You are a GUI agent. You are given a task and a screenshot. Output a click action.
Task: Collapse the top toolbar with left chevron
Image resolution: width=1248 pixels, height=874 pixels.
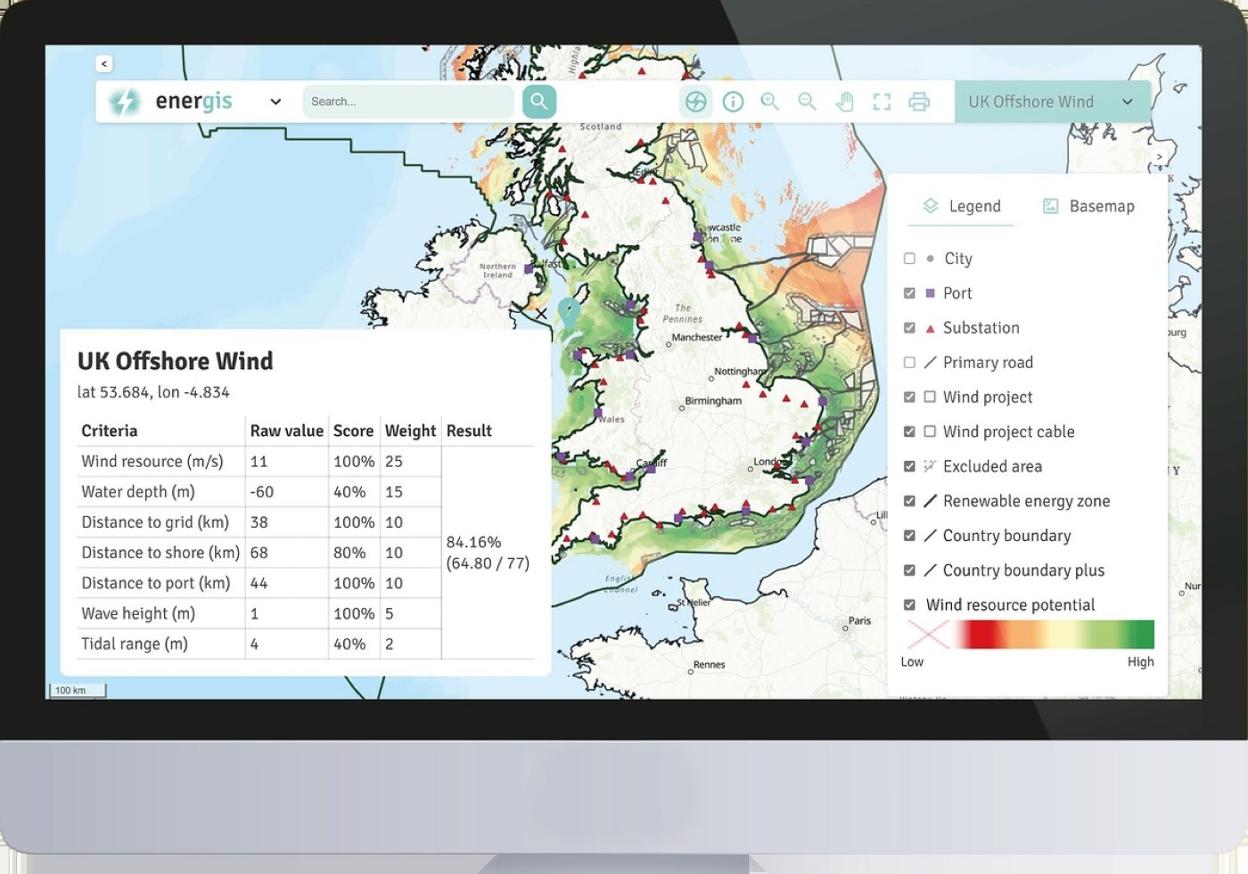coord(104,63)
